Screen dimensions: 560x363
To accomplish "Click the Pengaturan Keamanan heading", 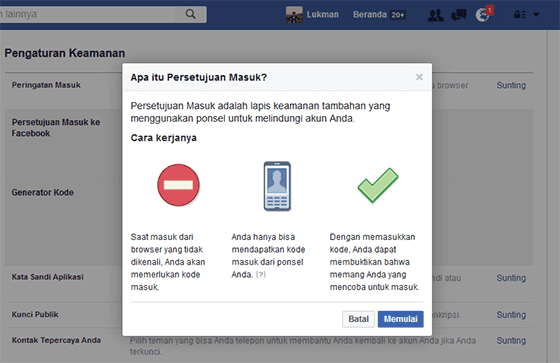I will [x=65, y=53].
